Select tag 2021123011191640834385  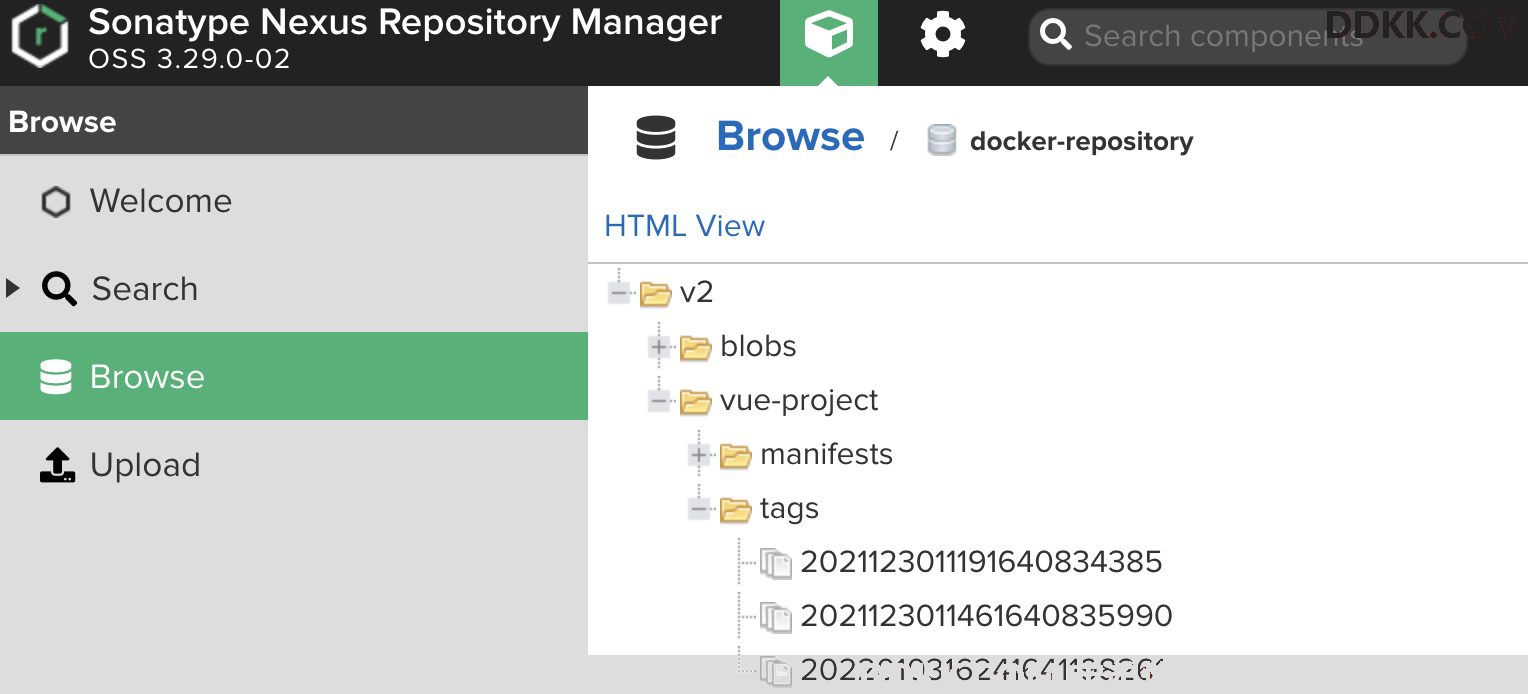(982, 562)
